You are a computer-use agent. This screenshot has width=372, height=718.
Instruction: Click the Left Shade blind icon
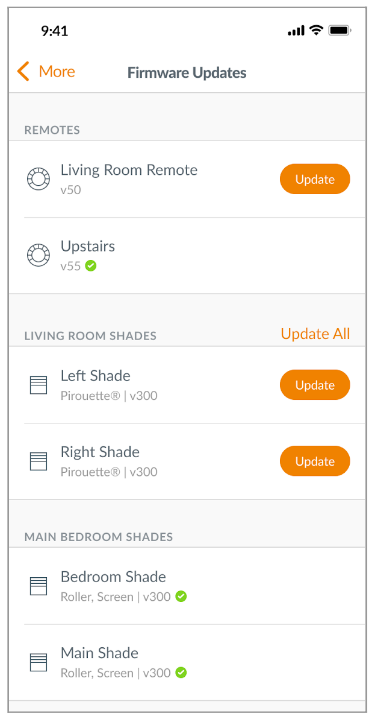(x=38, y=385)
